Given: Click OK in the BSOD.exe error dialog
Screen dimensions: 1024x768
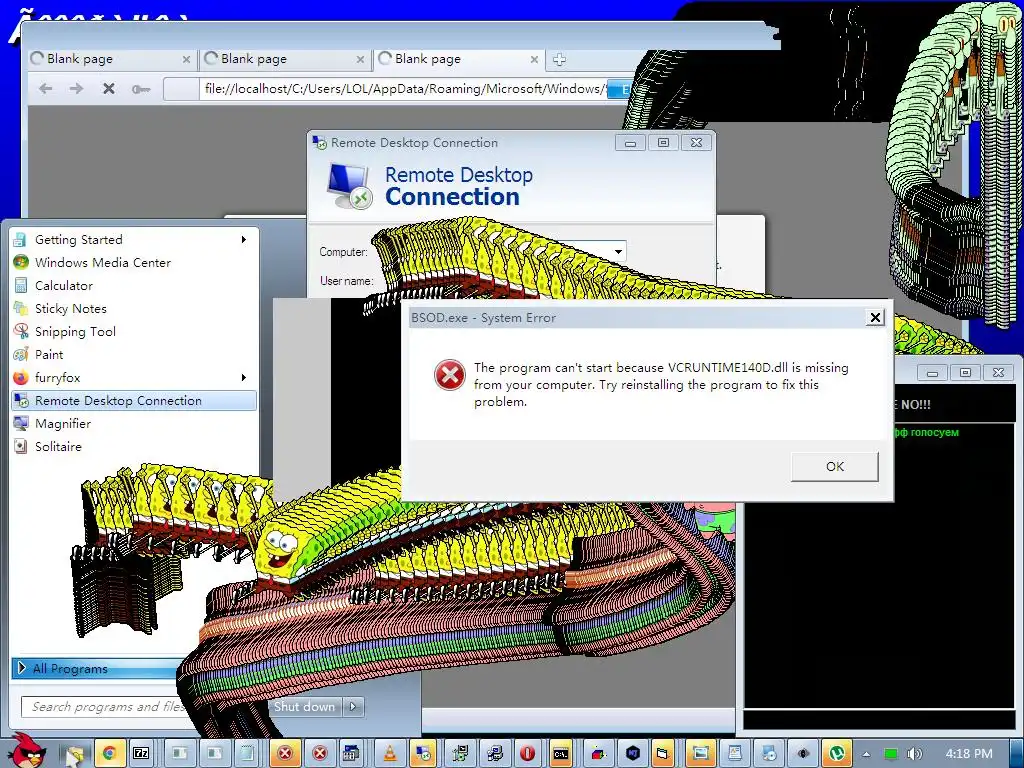Looking at the screenshot, I should [x=835, y=466].
